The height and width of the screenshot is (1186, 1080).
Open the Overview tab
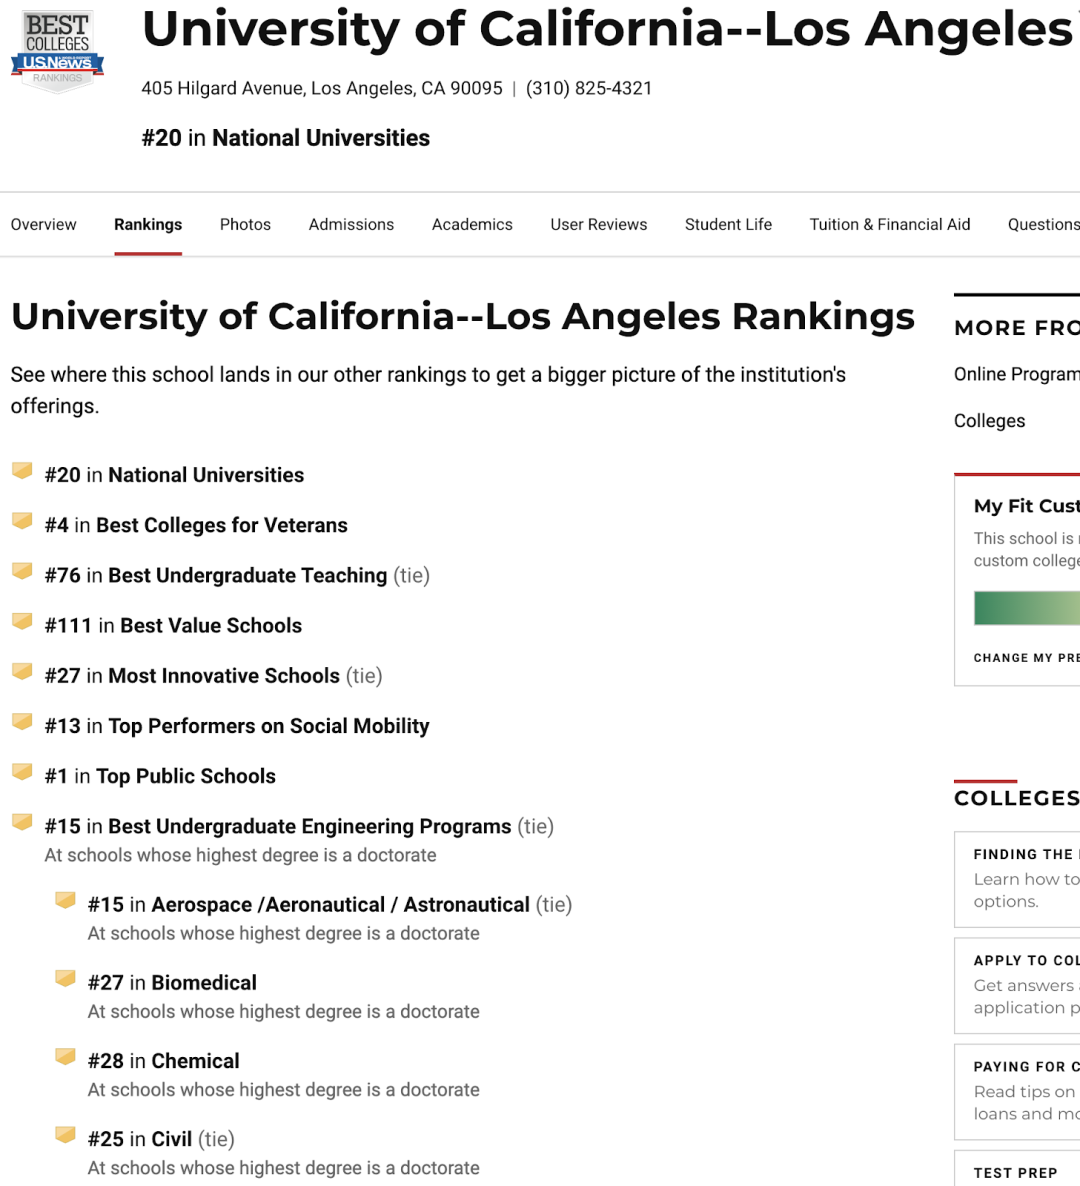click(x=43, y=225)
